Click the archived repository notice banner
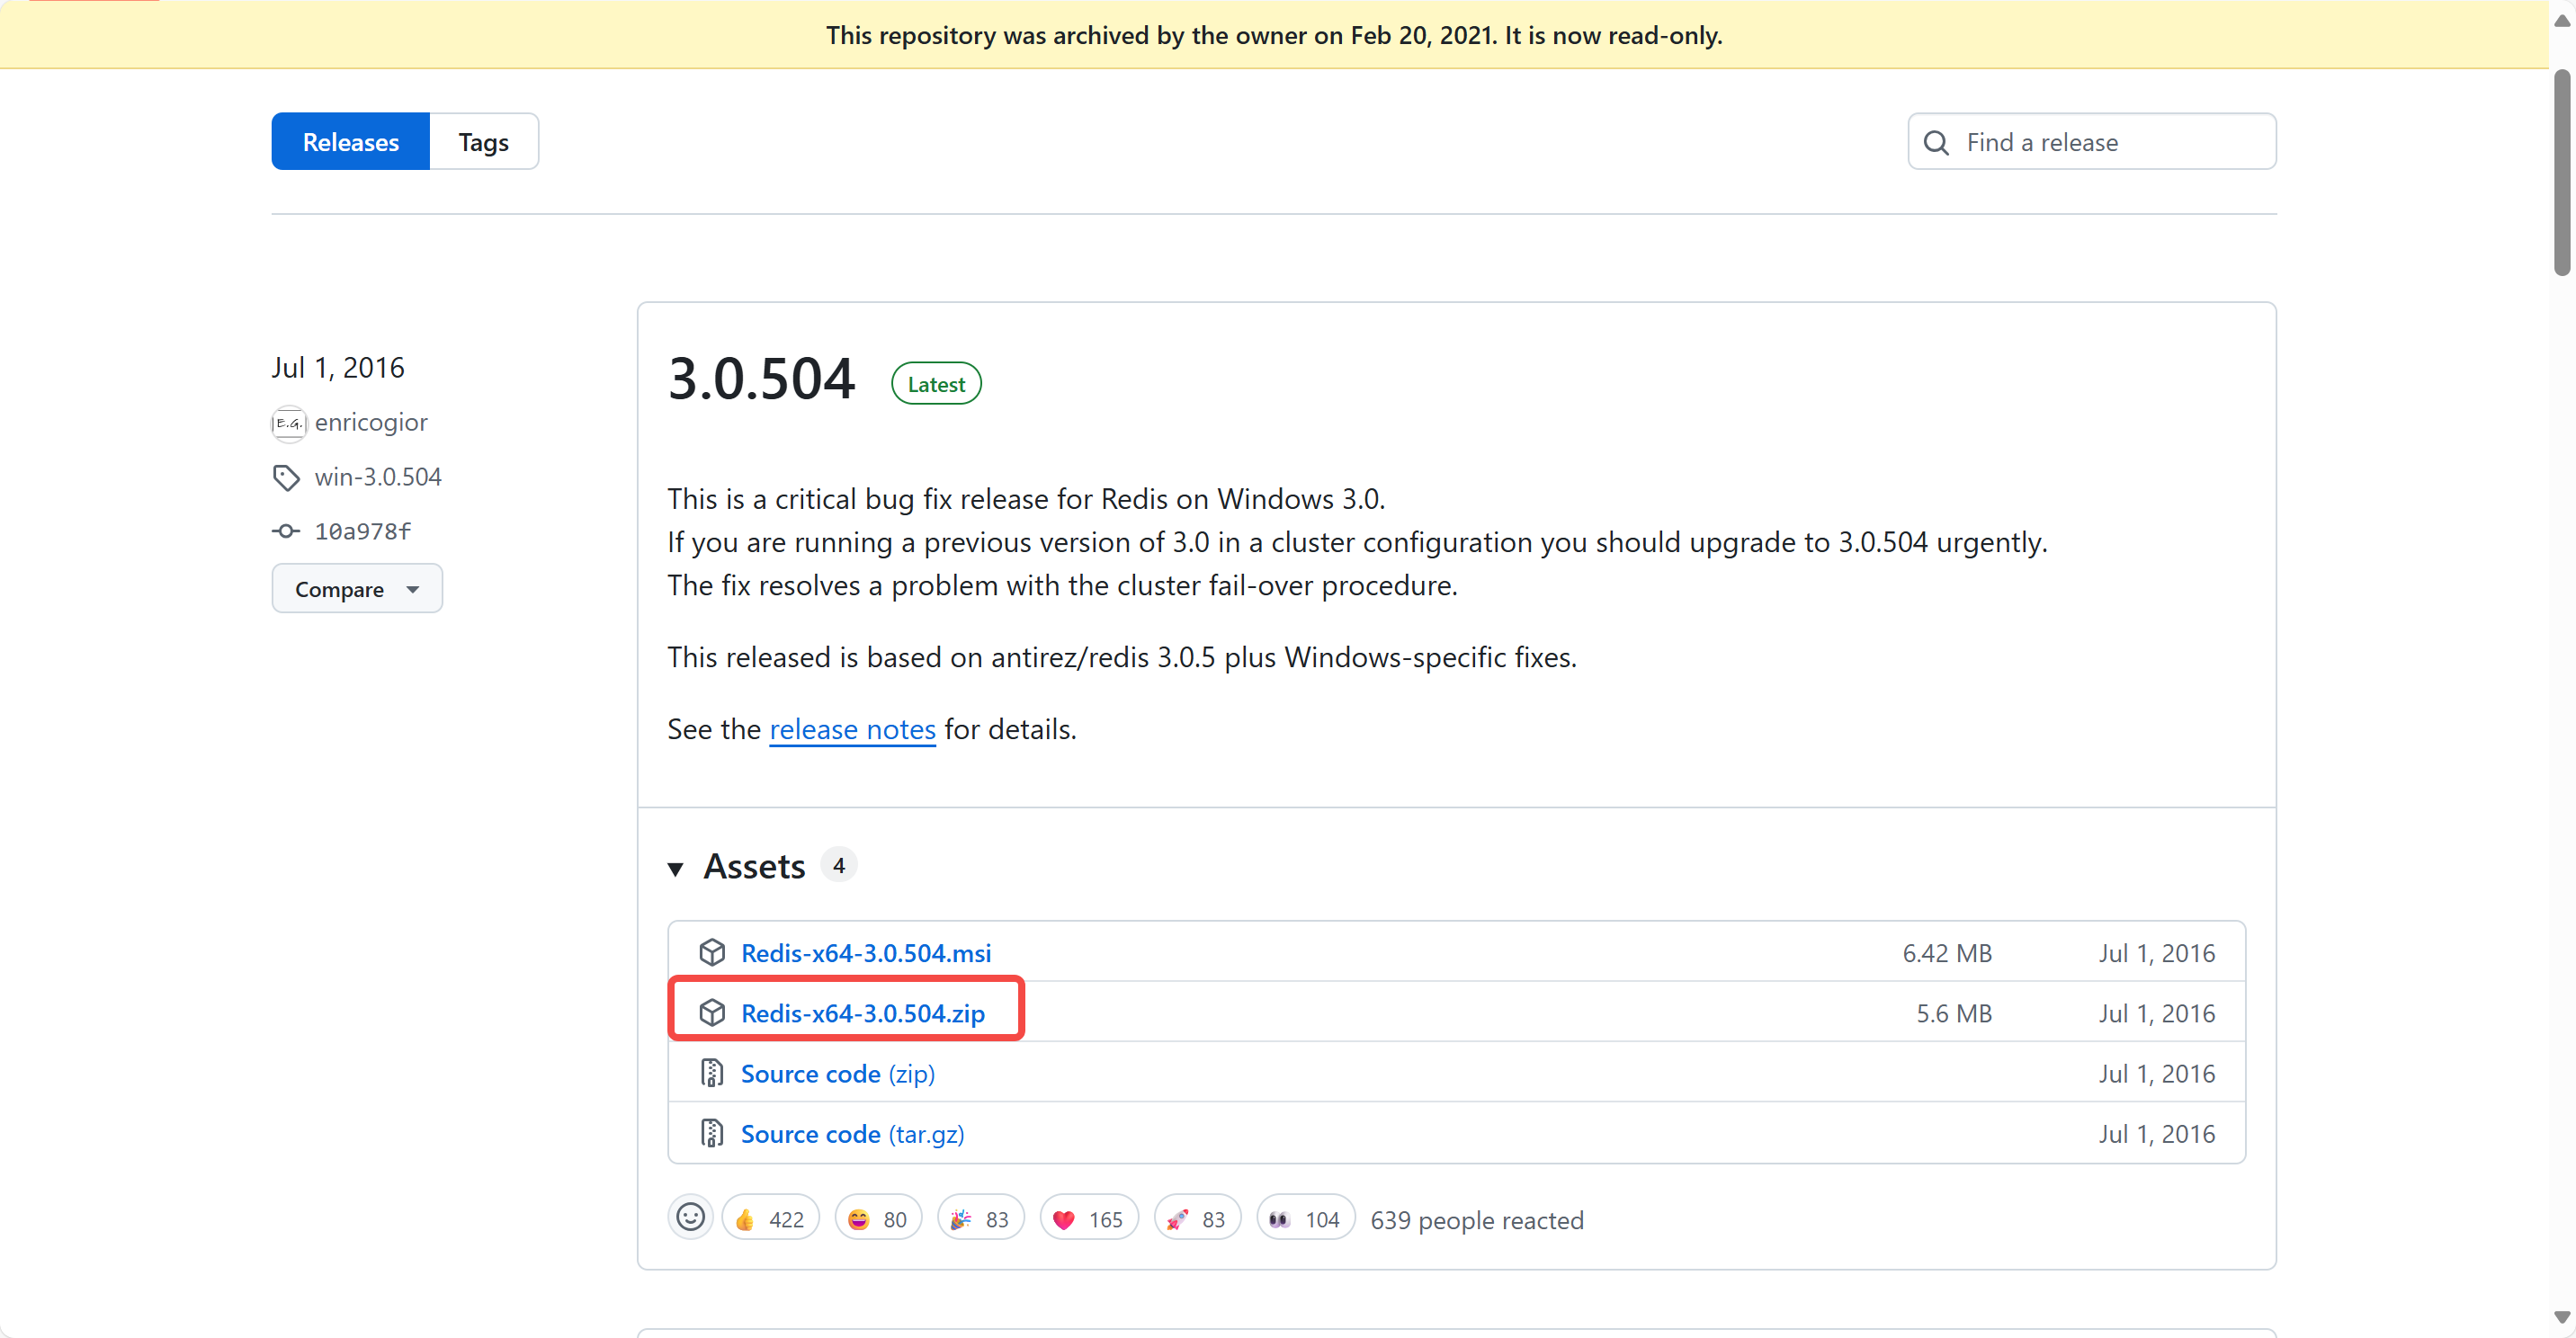The height and width of the screenshot is (1338, 2576). tap(1274, 35)
